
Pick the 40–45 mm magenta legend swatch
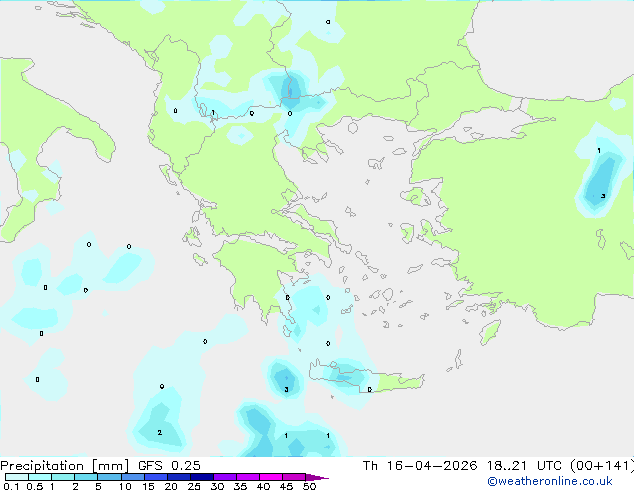click(x=271, y=477)
